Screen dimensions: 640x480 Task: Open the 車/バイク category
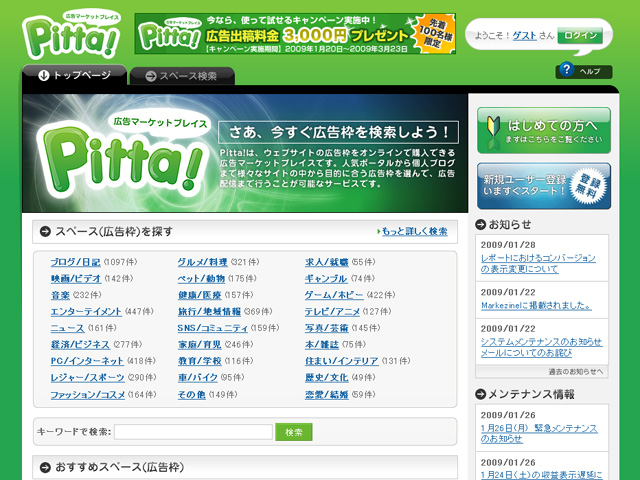(x=198, y=378)
